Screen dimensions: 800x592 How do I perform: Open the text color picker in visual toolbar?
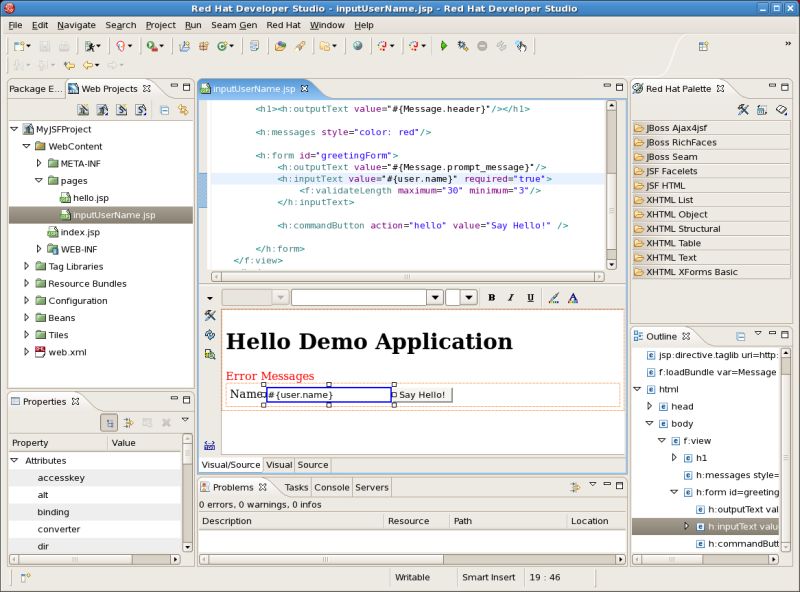(x=573, y=297)
